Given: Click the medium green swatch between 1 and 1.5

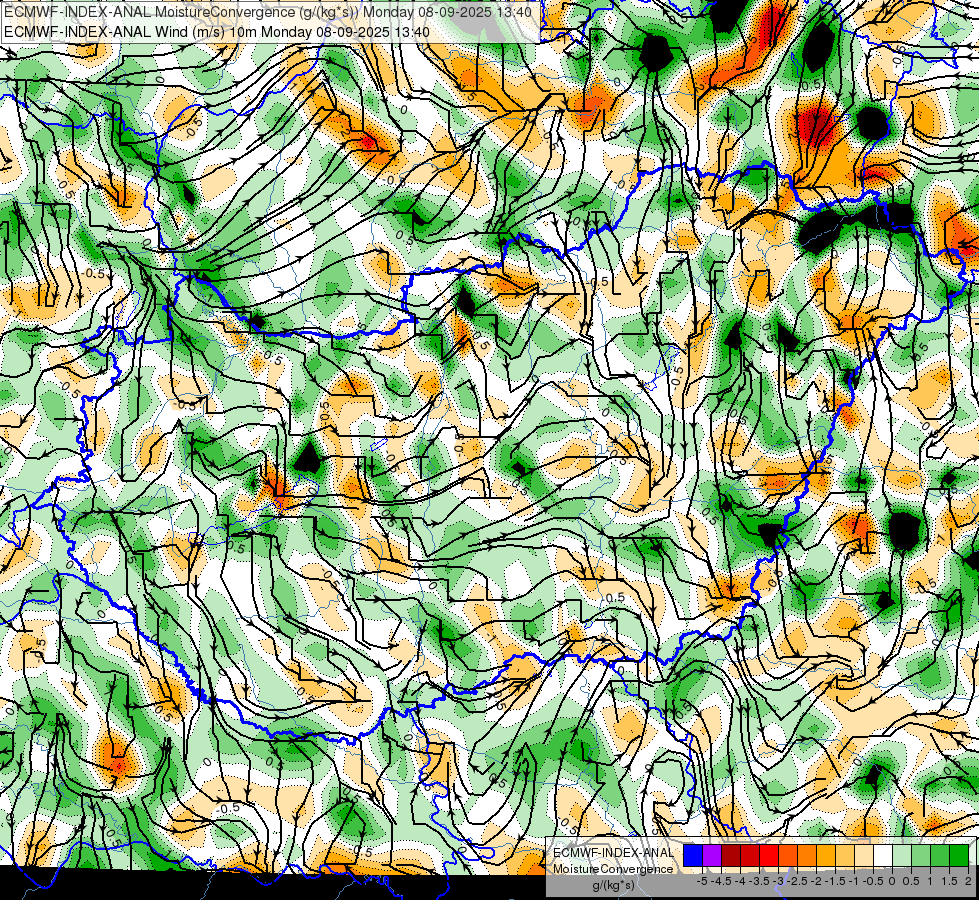Looking at the screenshot, I should pyautogui.click(x=940, y=856).
